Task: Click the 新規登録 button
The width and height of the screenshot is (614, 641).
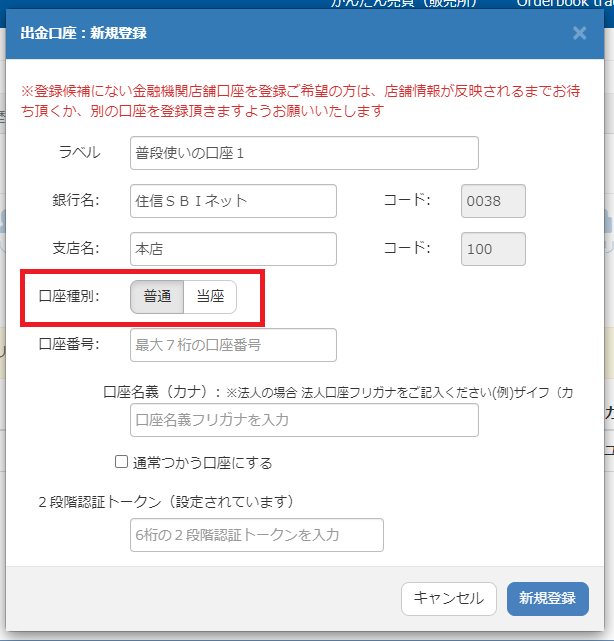Action: tap(548, 599)
